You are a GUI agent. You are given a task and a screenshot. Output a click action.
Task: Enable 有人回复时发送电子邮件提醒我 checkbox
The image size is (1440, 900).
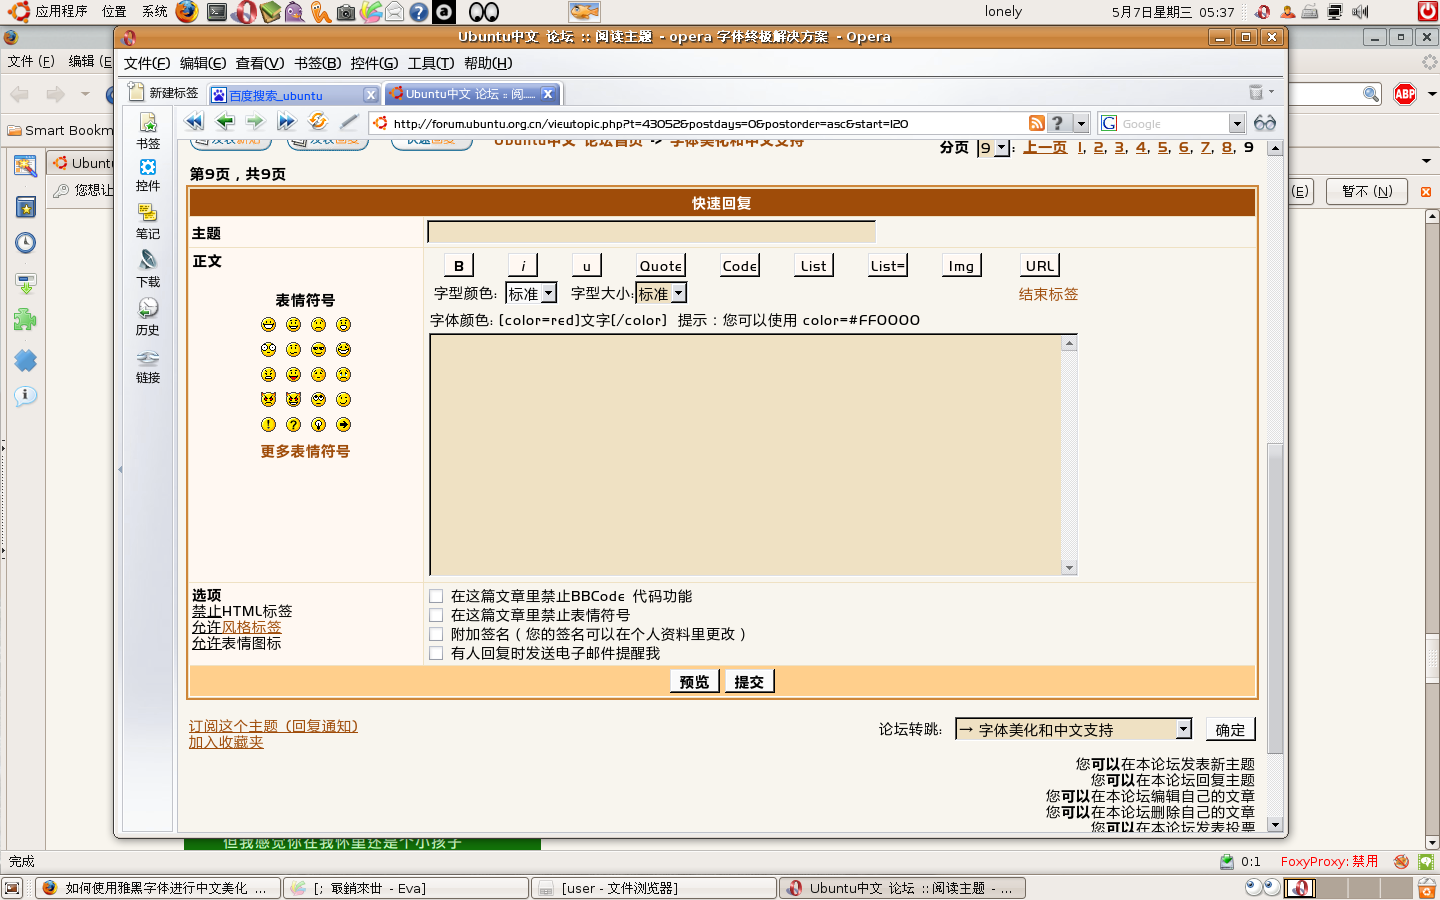tap(436, 653)
